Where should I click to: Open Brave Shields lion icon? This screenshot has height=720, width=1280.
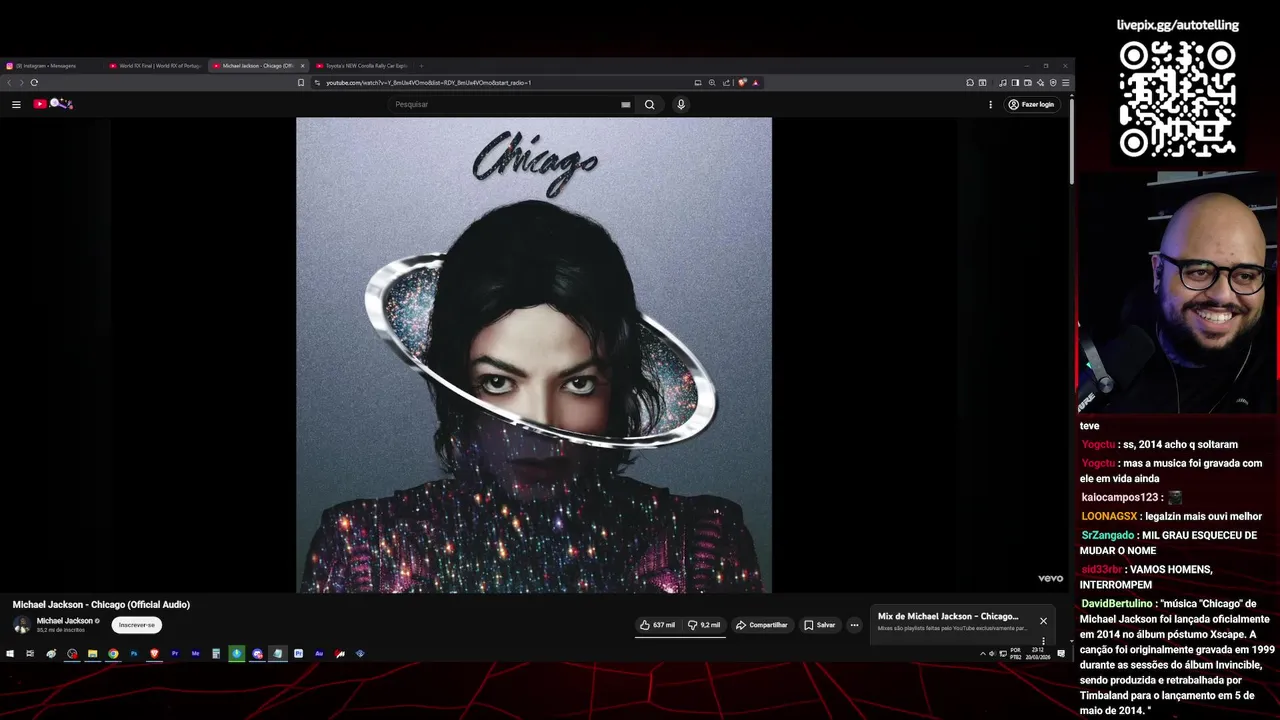point(742,82)
